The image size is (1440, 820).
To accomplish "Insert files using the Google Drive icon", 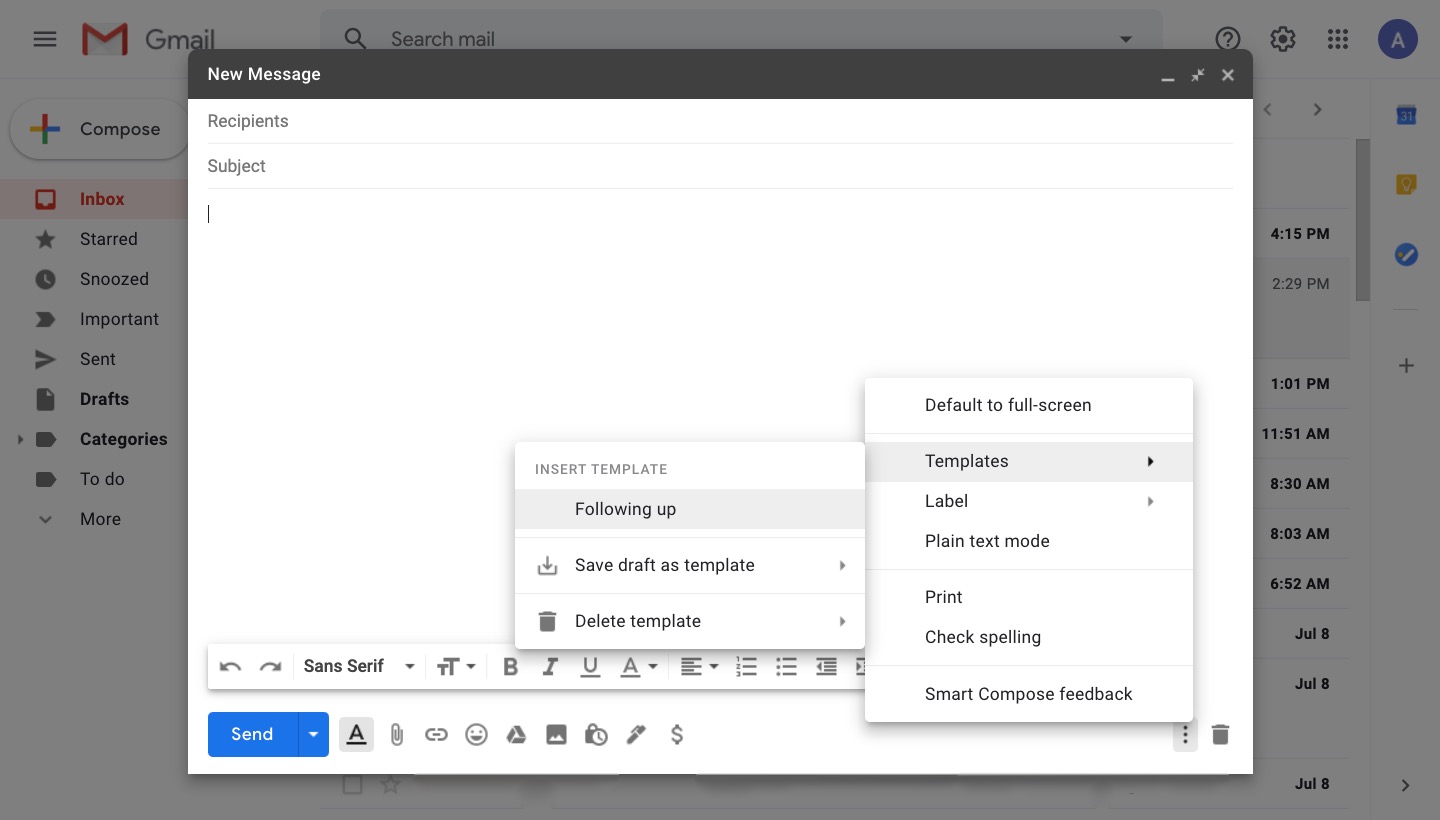I will pyautogui.click(x=516, y=735).
